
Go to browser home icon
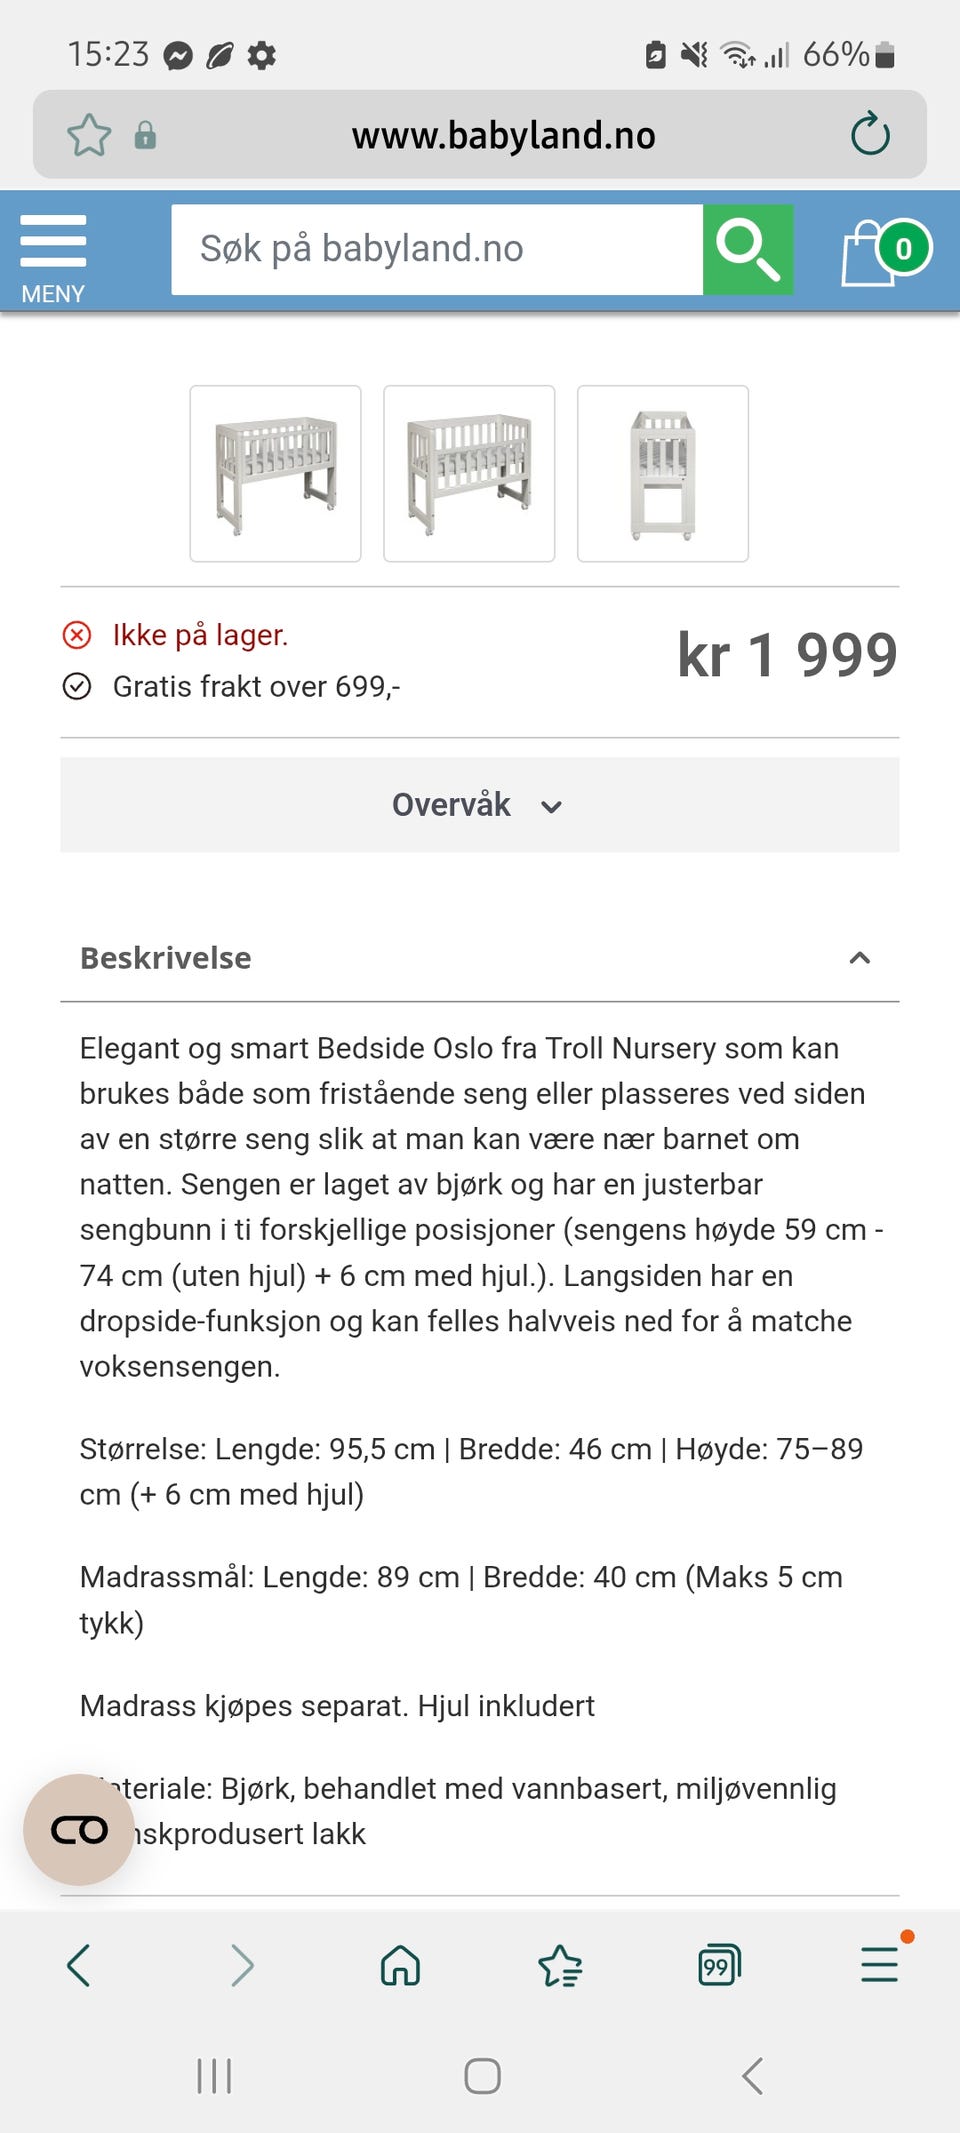(400, 1965)
